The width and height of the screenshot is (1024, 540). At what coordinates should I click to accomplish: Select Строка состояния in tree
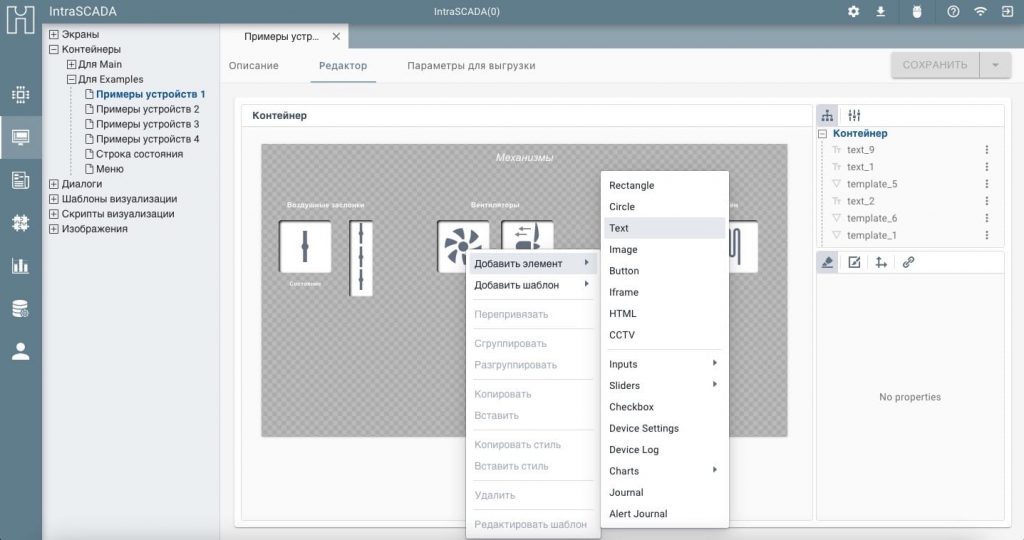[x=139, y=155]
